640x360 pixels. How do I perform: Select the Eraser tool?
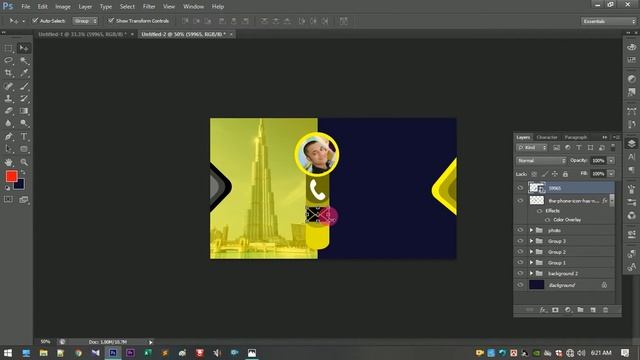tap(9, 111)
